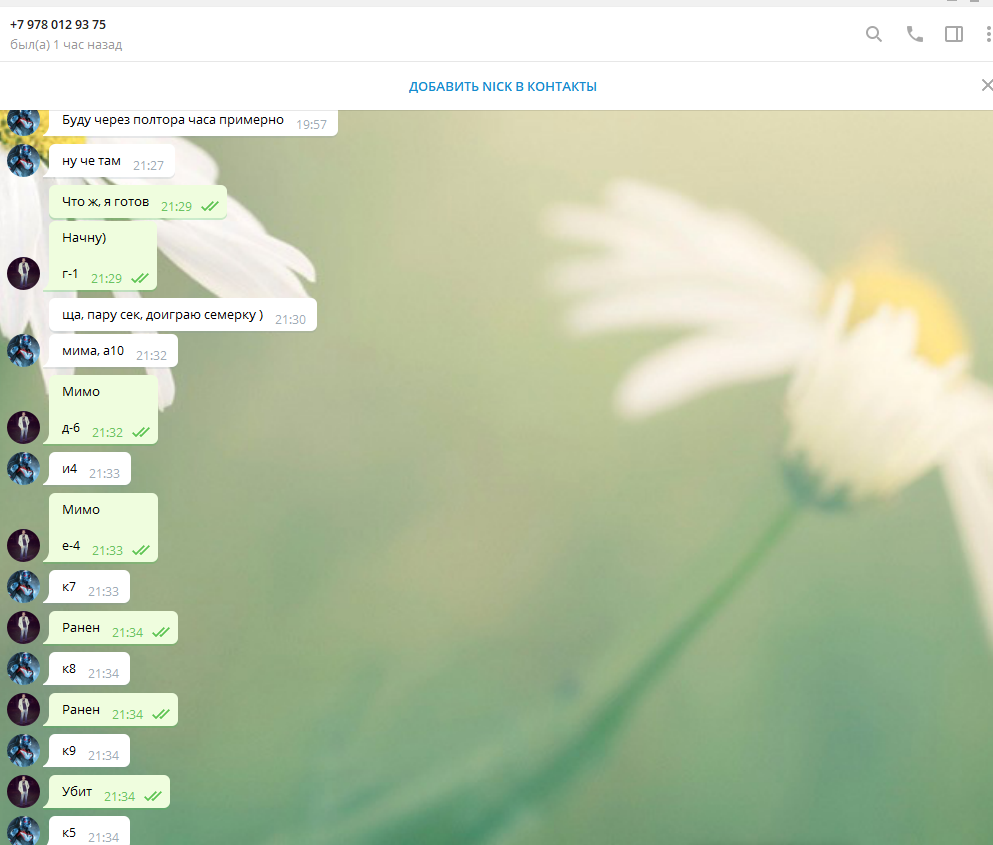Image resolution: width=993 pixels, height=845 pixels.
Task: Select message «Буду через полтора часа примерно»
Action: (x=193, y=122)
